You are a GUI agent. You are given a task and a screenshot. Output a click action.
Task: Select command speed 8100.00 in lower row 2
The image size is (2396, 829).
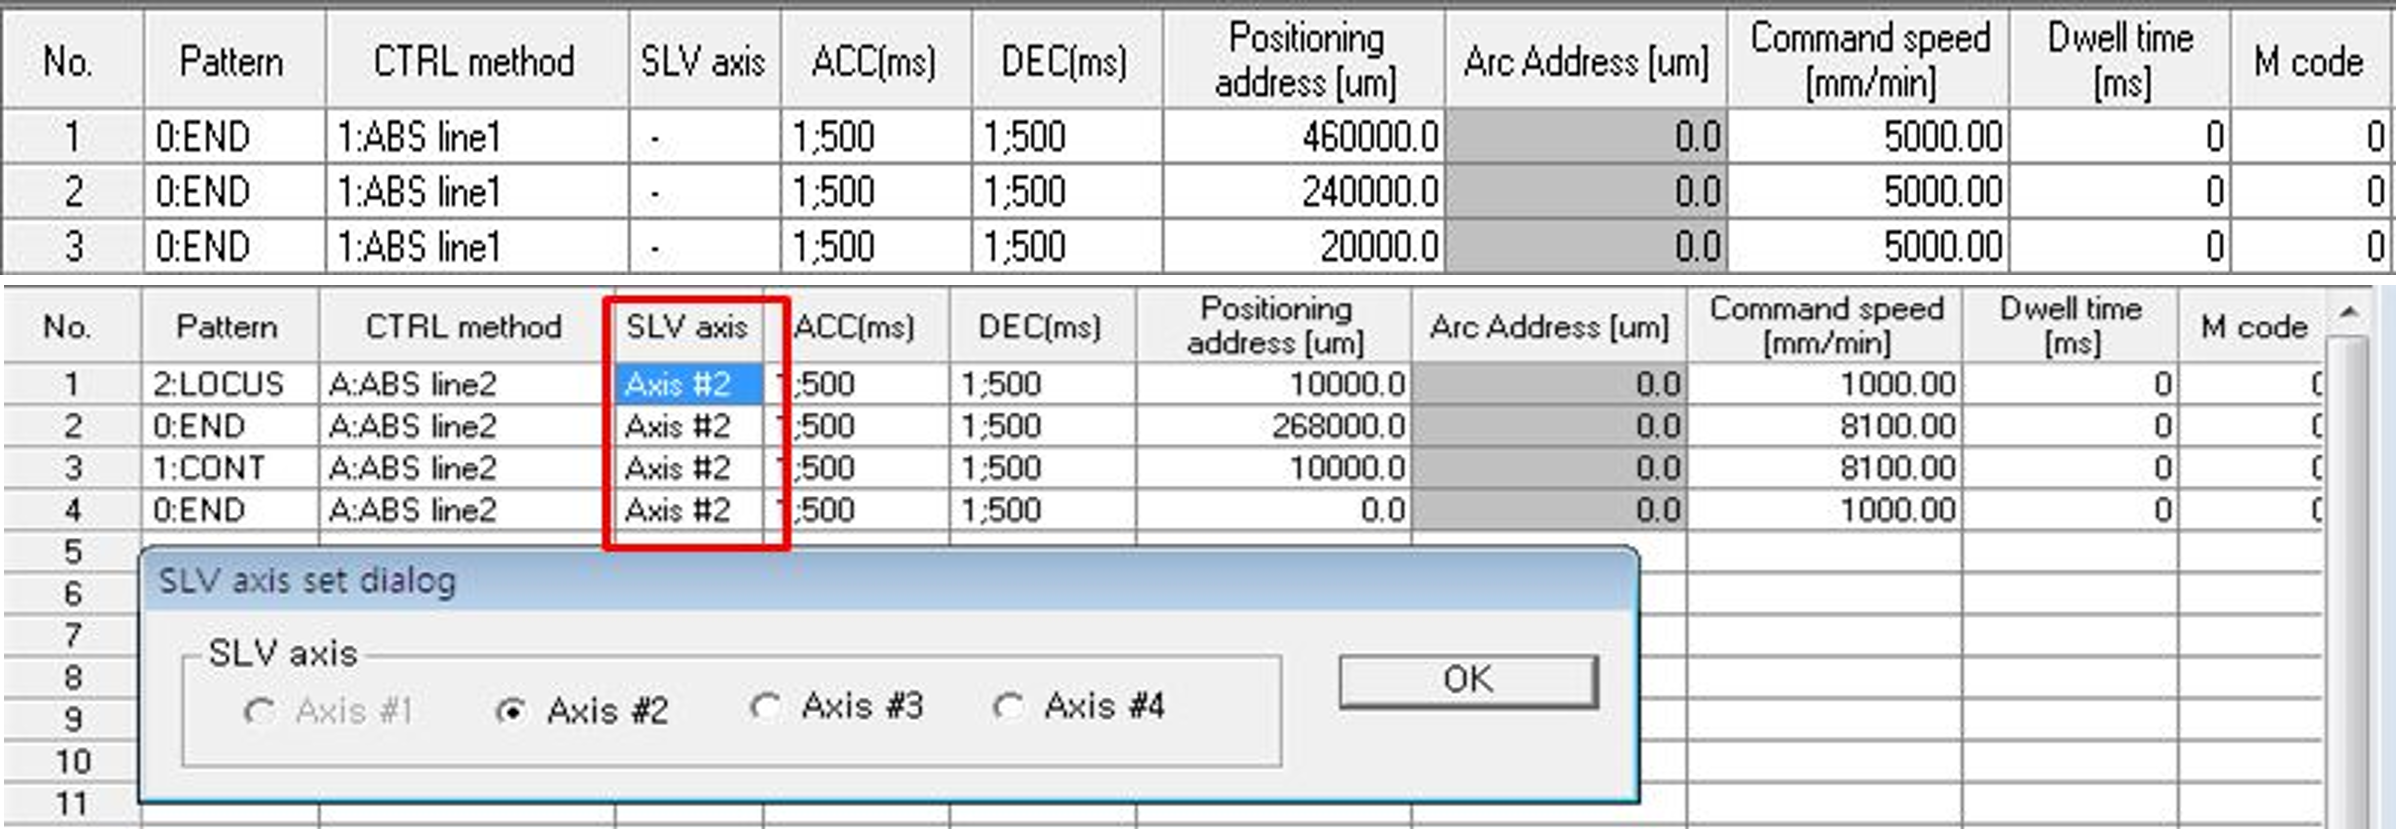tap(1824, 426)
